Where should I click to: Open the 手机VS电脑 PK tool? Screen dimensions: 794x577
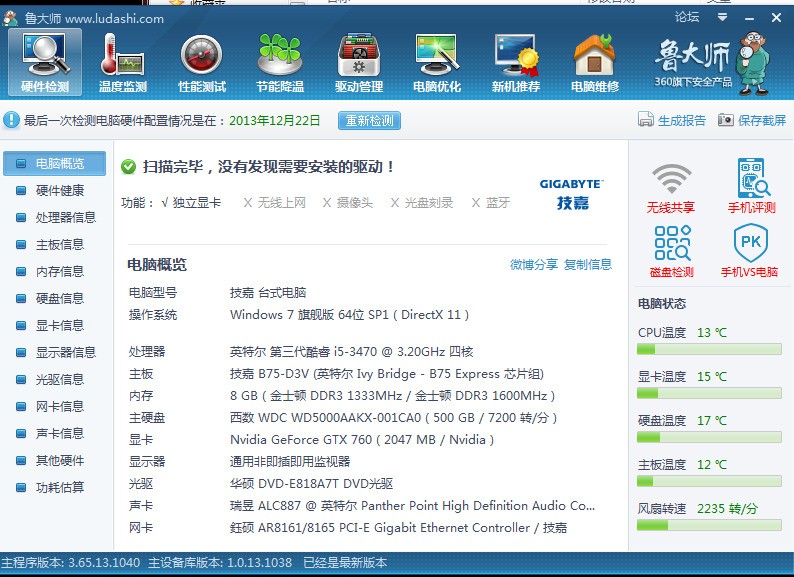(749, 251)
